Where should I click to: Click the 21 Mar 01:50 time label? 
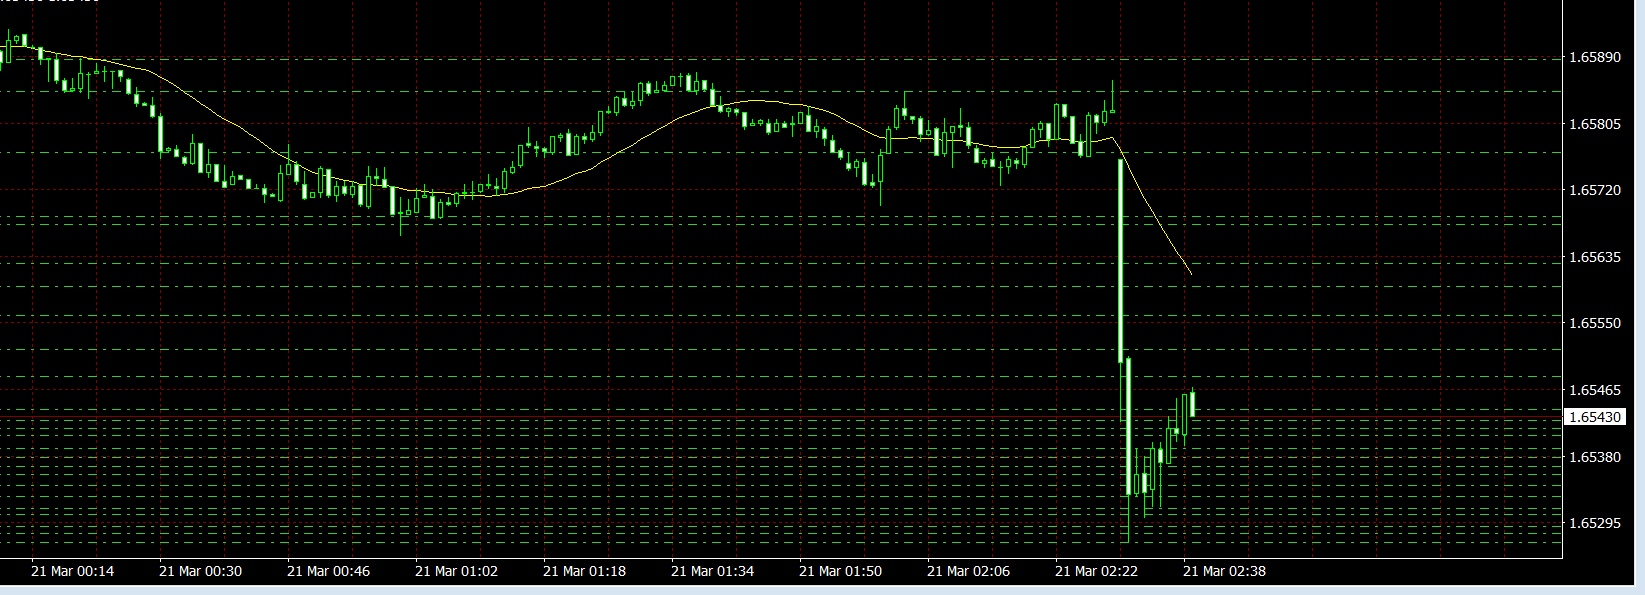tap(840, 571)
